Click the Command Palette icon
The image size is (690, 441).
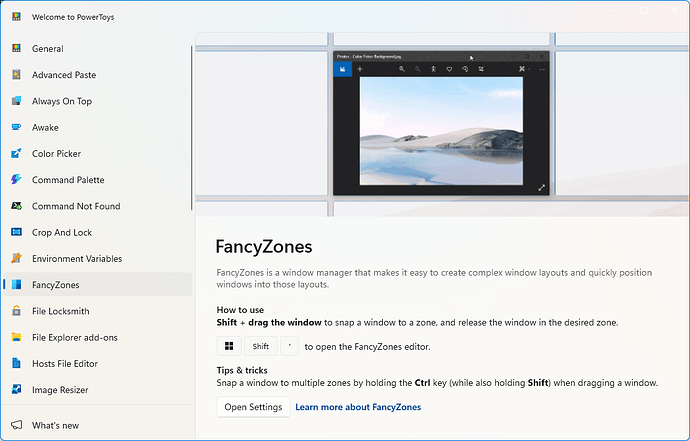click(x=16, y=180)
